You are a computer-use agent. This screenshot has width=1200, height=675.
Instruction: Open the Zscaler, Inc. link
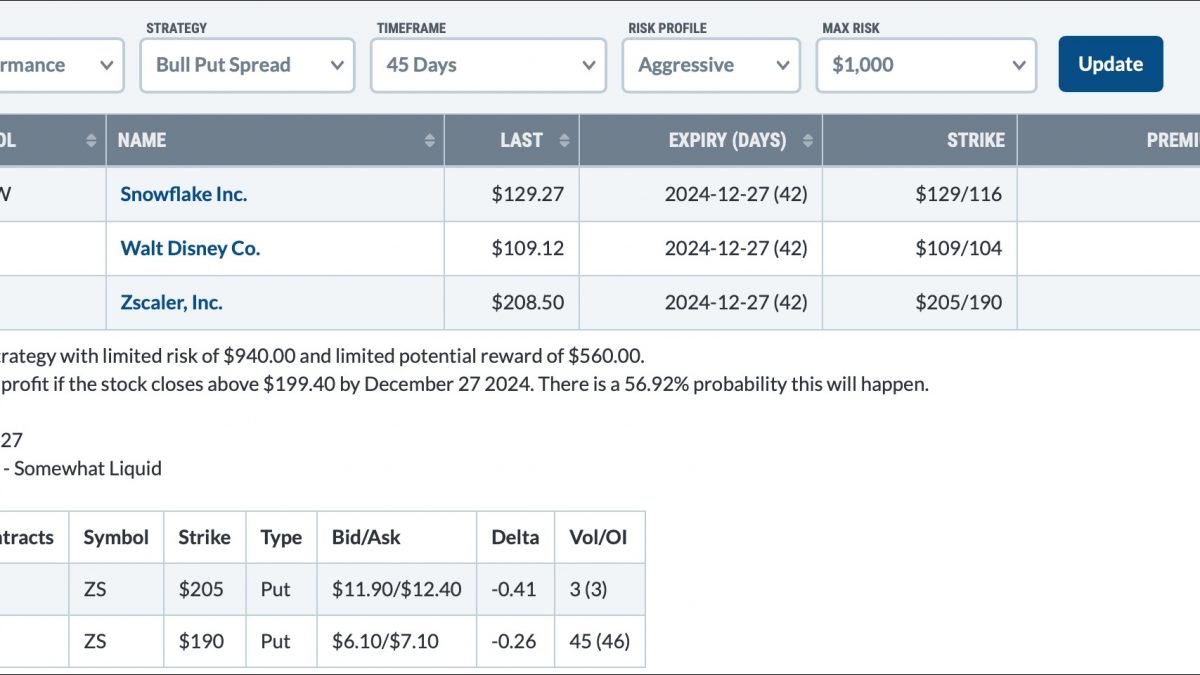tap(171, 302)
